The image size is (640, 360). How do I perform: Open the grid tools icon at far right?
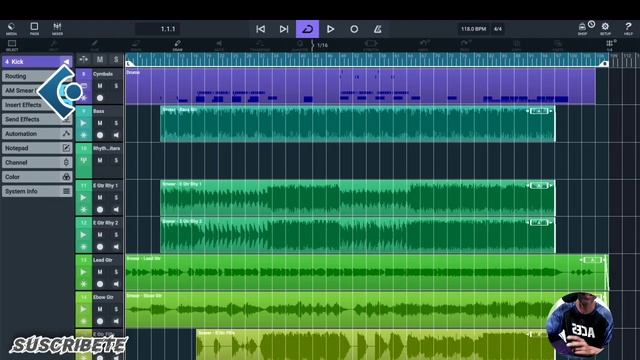coord(610,45)
